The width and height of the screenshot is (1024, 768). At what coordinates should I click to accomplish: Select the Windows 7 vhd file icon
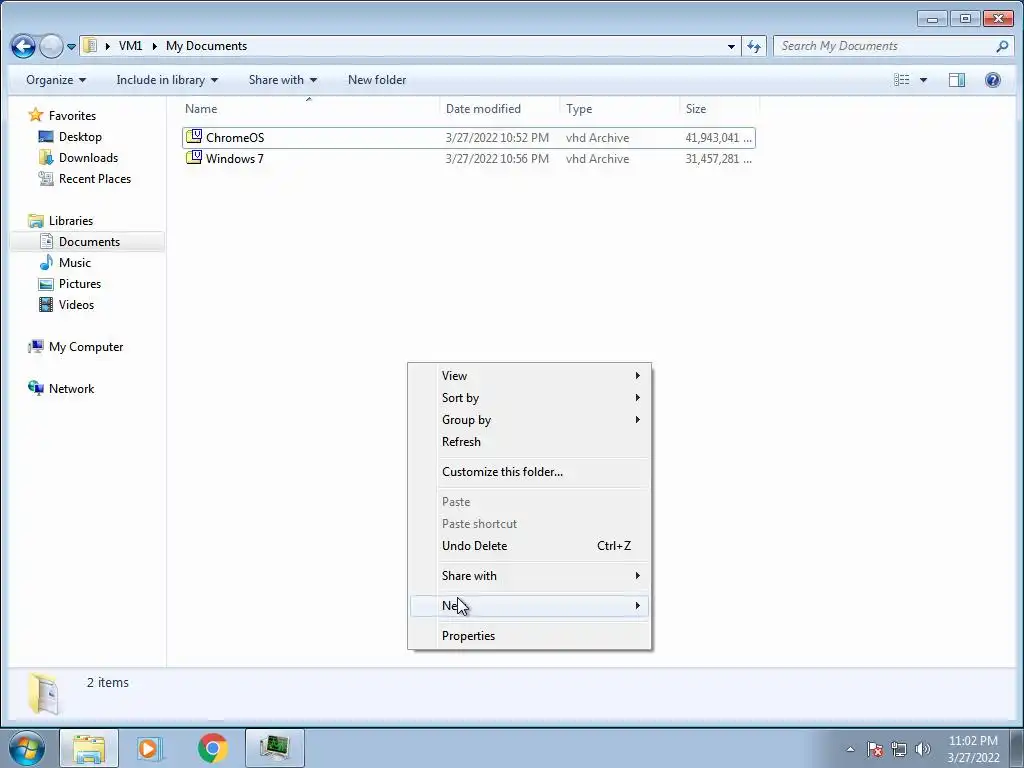click(x=194, y=157)
